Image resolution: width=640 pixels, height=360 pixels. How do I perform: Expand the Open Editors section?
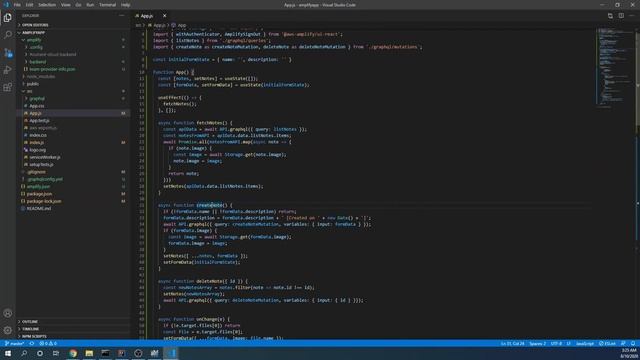click(73, 25)
